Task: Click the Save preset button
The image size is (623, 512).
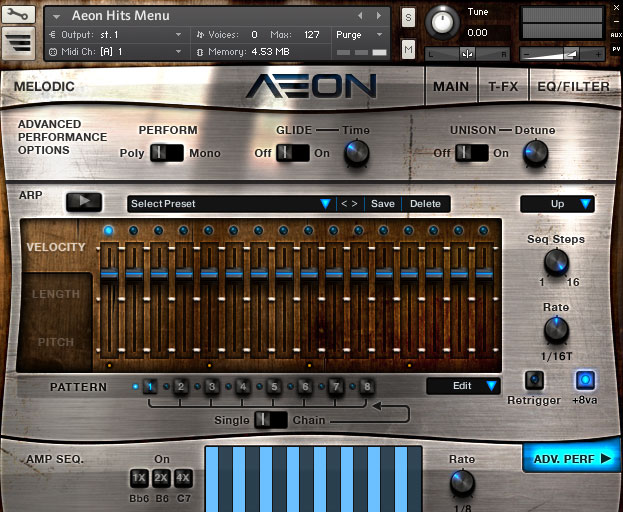Action: pos(383,204)
